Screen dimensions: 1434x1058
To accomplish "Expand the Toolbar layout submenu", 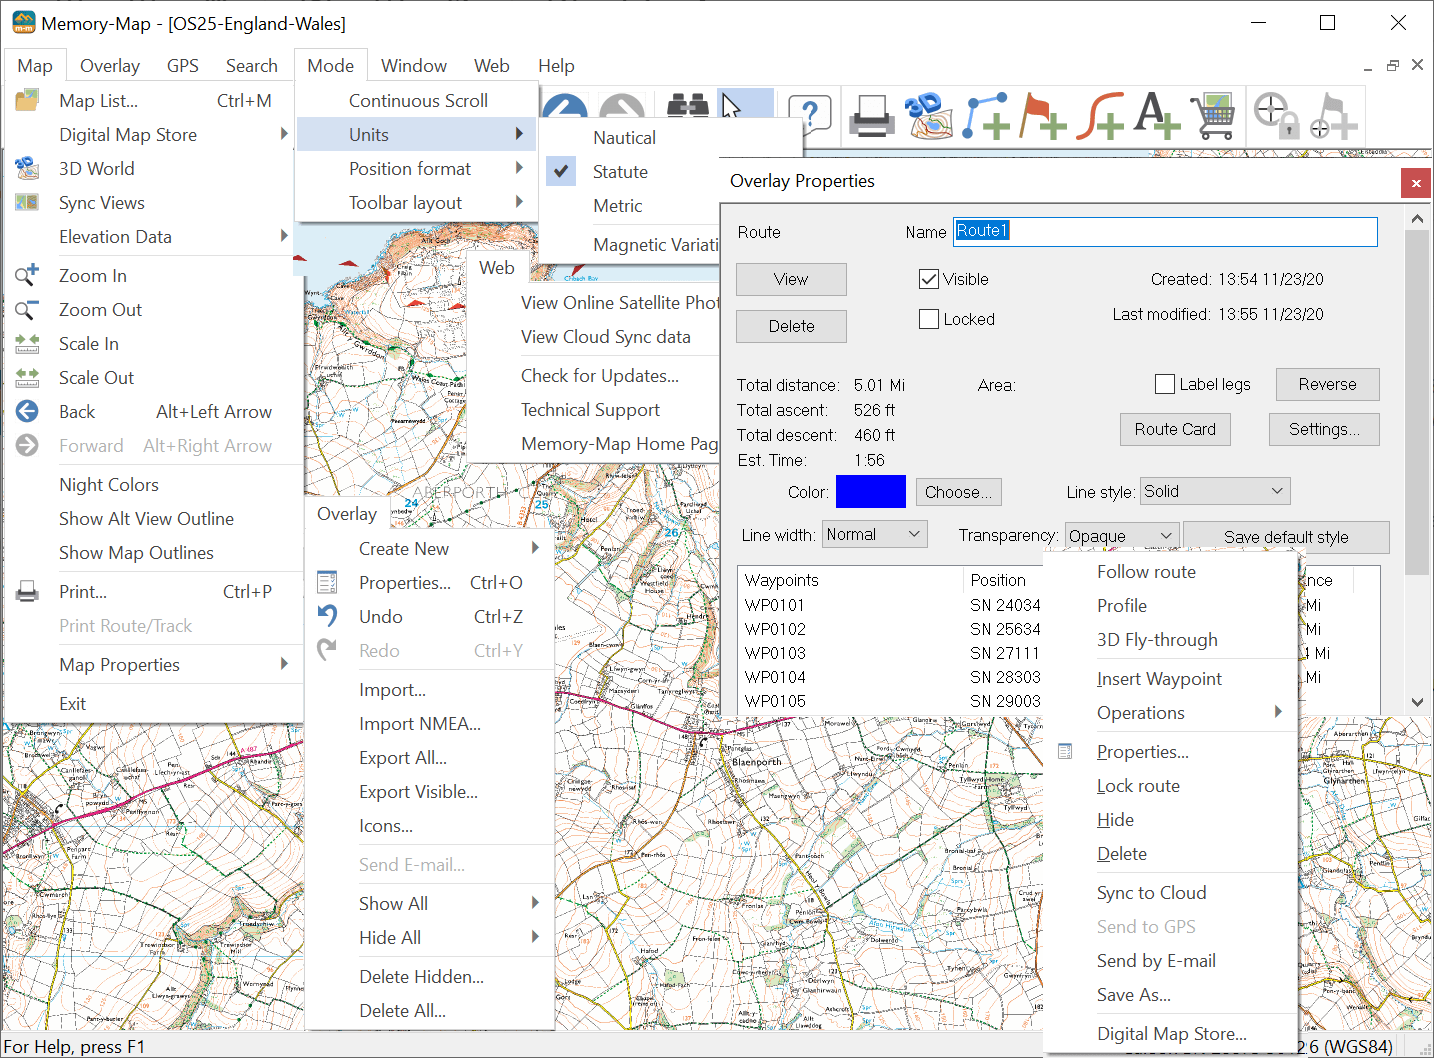I will [x=417, y=202].
